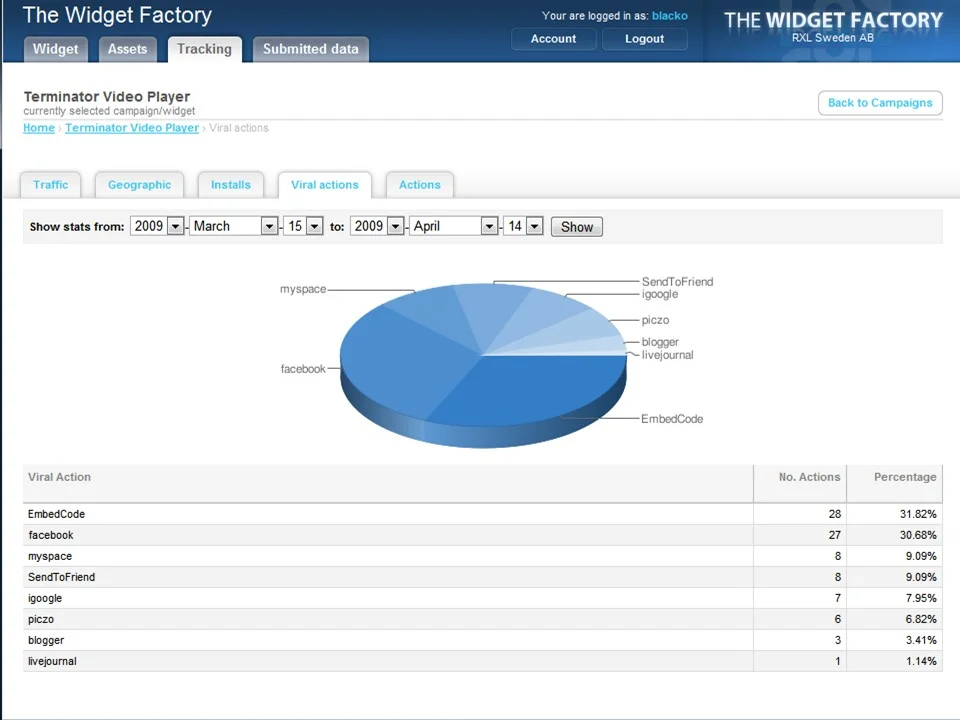The width and height of the screenshot is (960, 720).
Task: Select the igoogle table row name
Action: [x=45, y=598]
